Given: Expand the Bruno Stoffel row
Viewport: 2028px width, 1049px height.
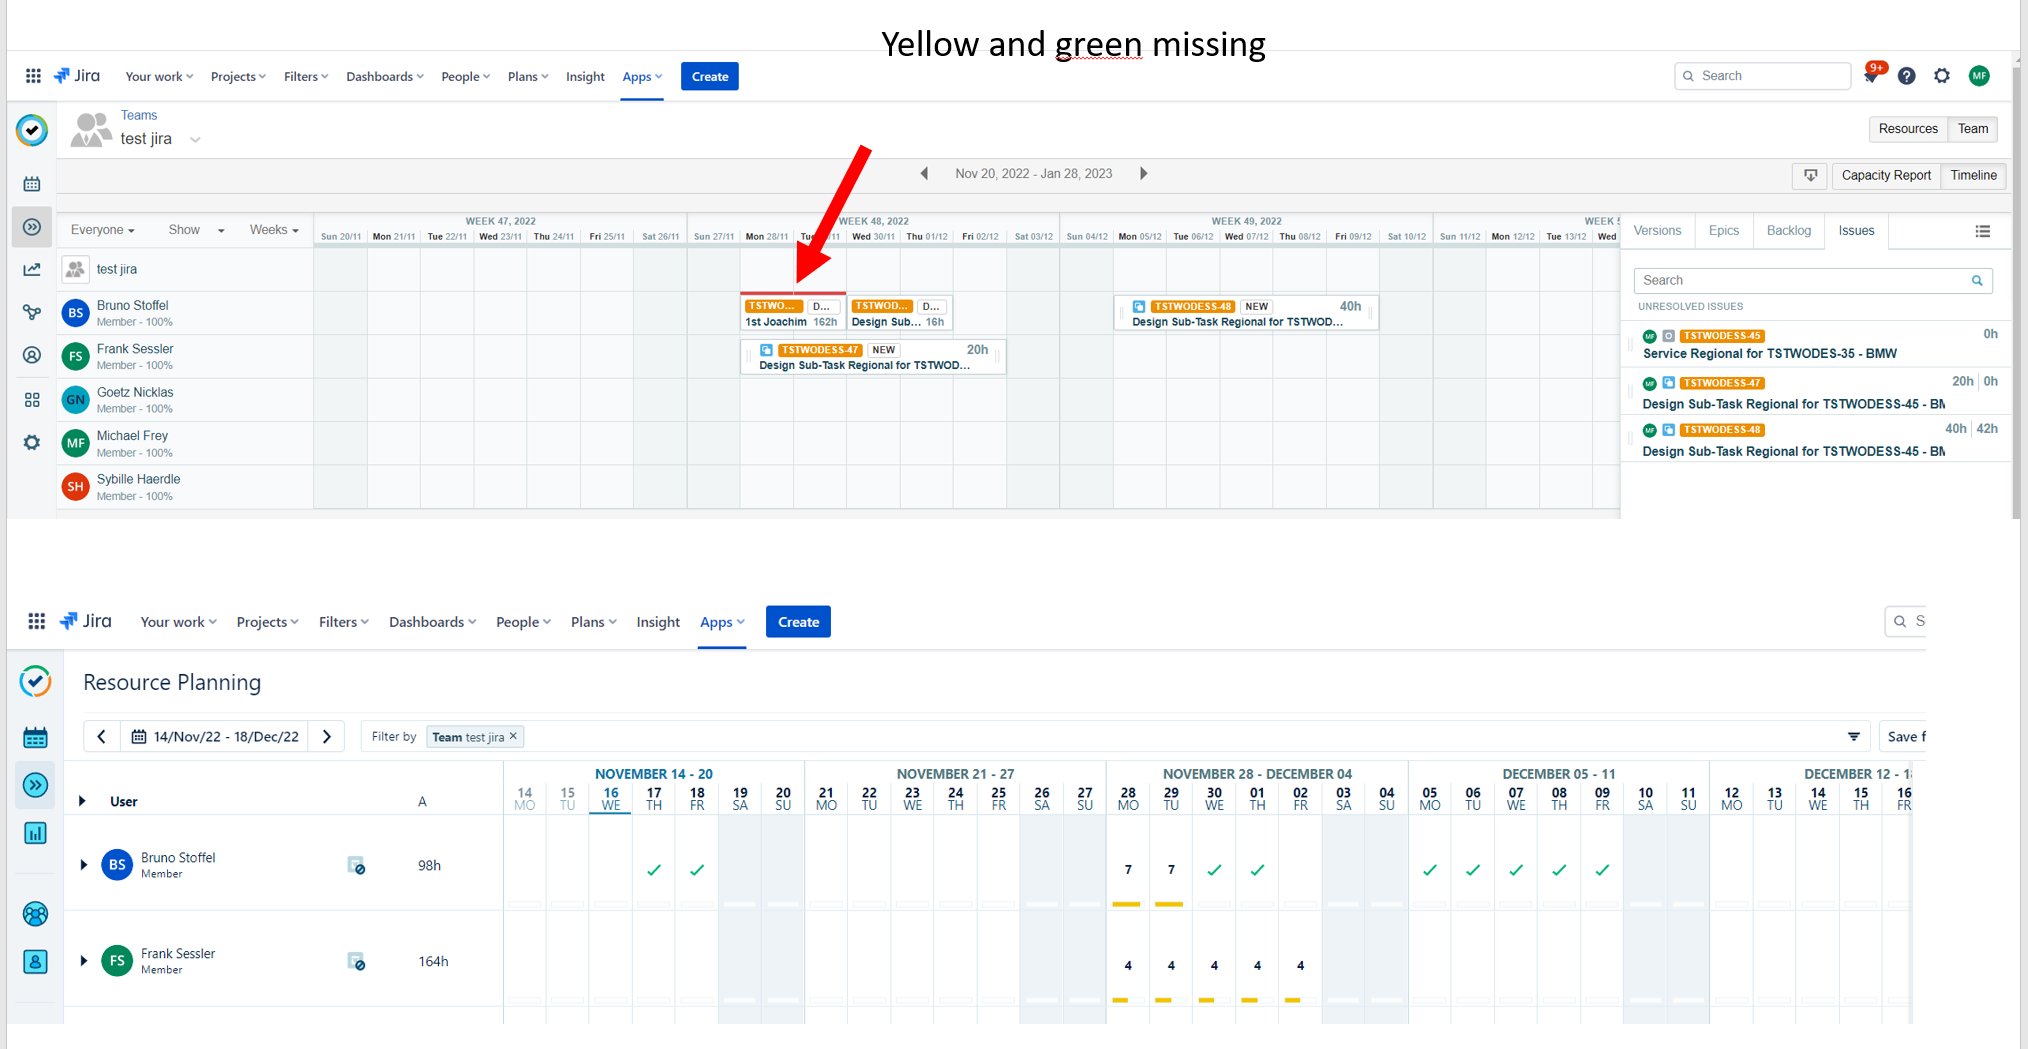Looking at the screenshot, I should 84,865.
